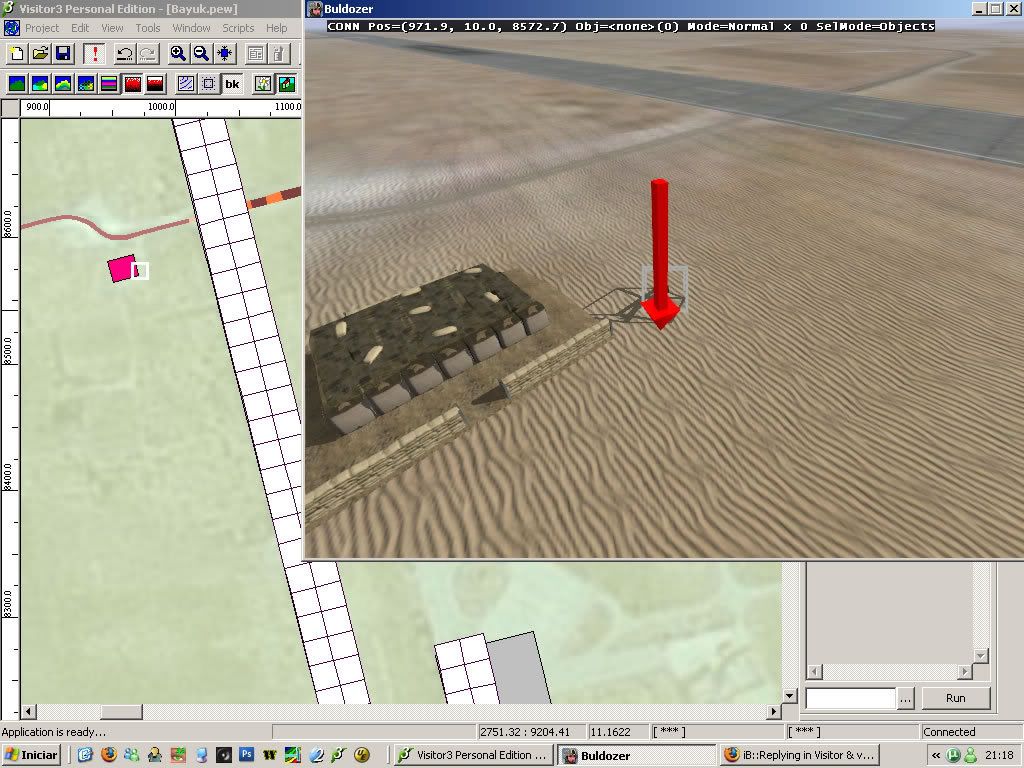
Task: Open the Tools menu
Action: click(147, 28)
